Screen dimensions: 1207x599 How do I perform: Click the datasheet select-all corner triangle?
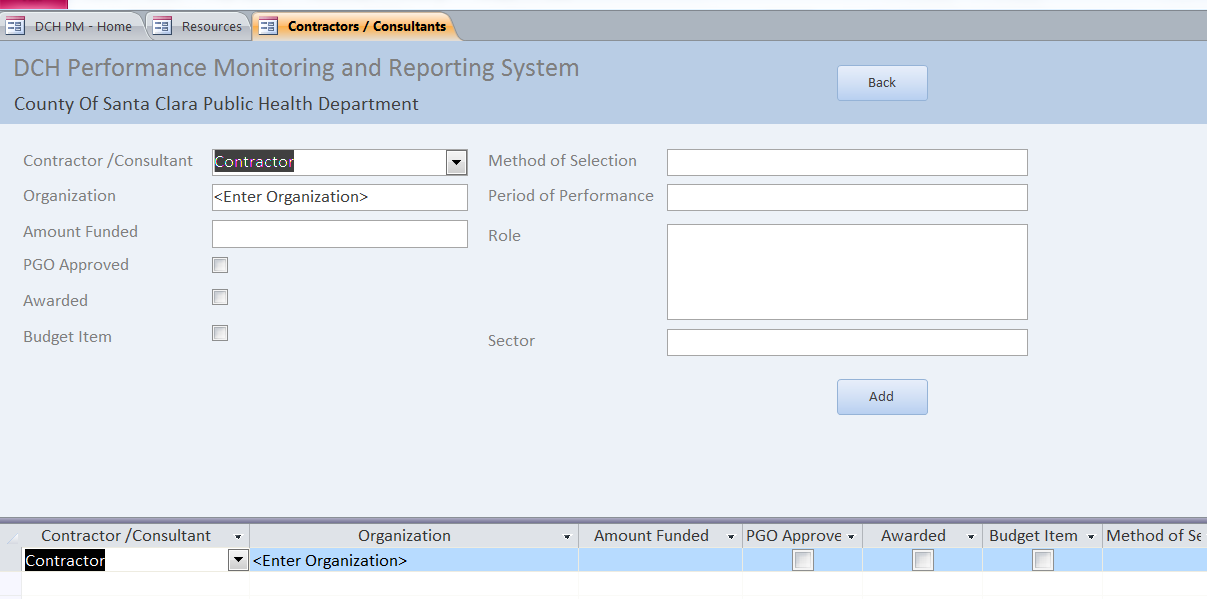point(12,537)
